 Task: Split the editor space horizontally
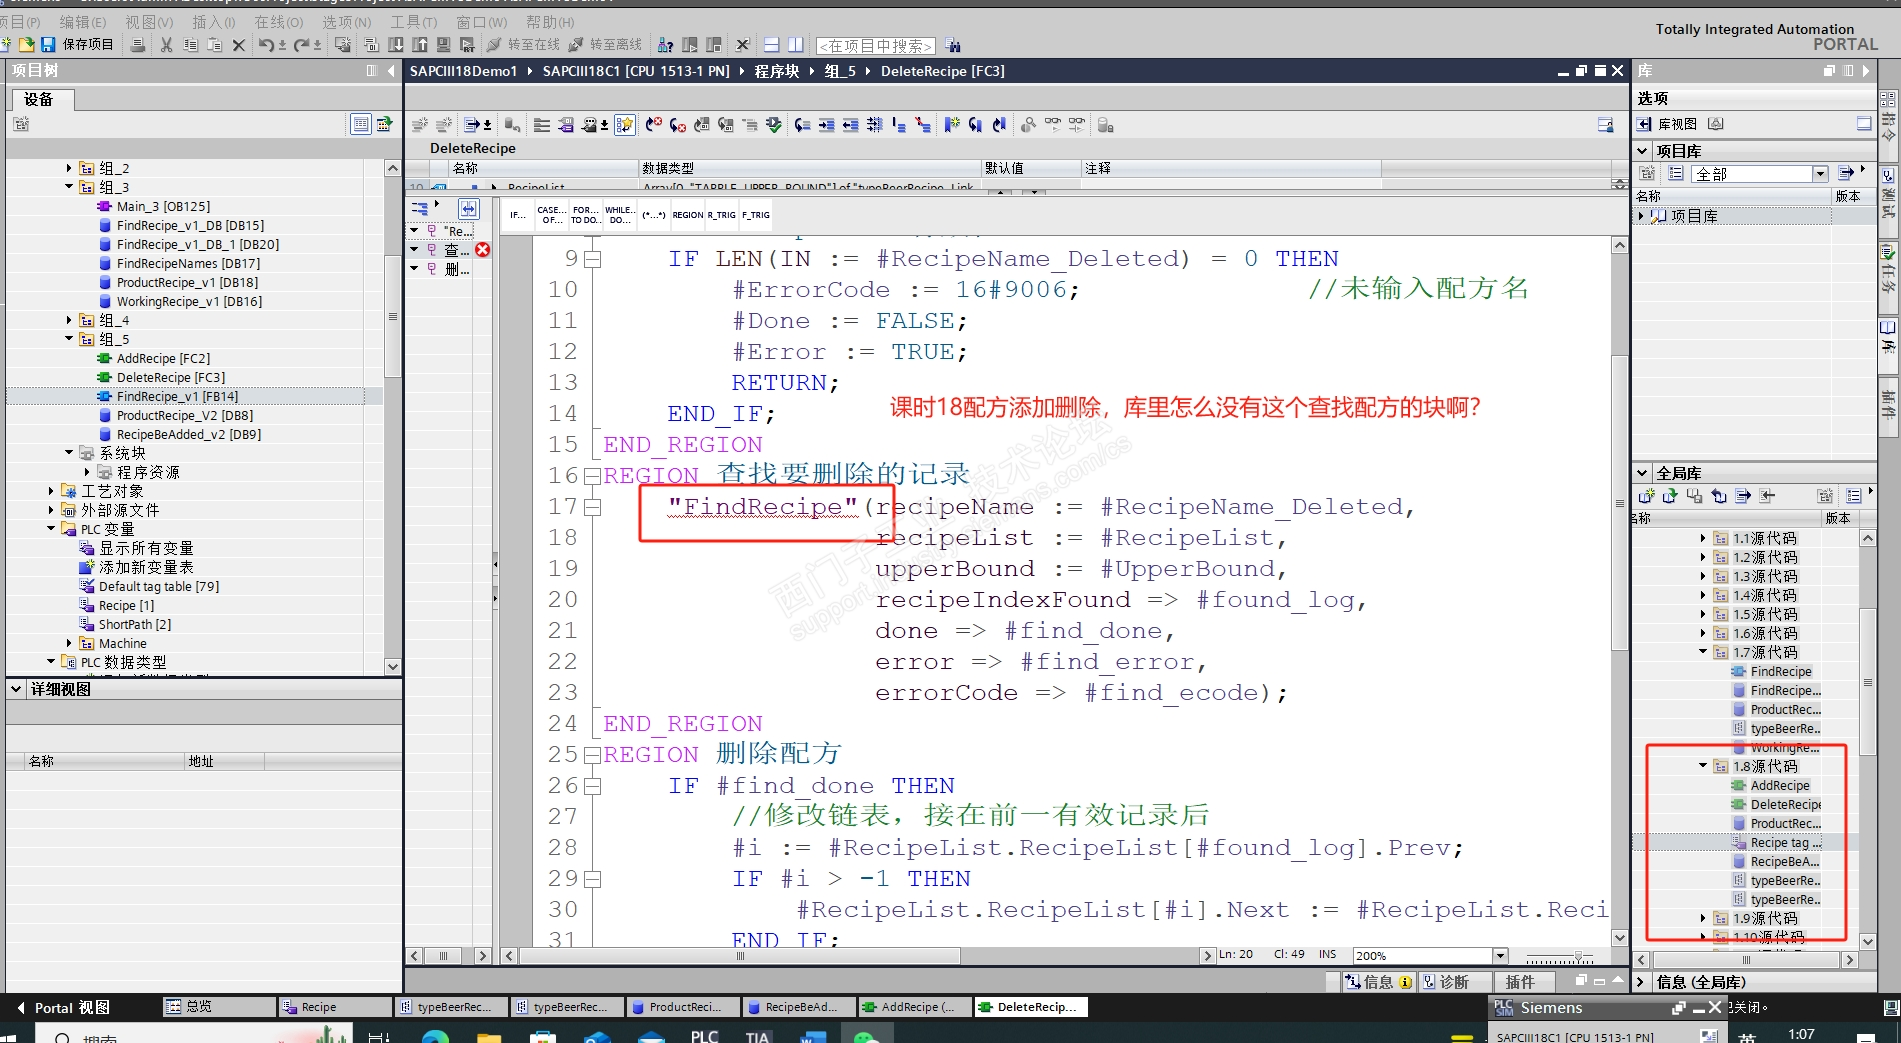771,45
